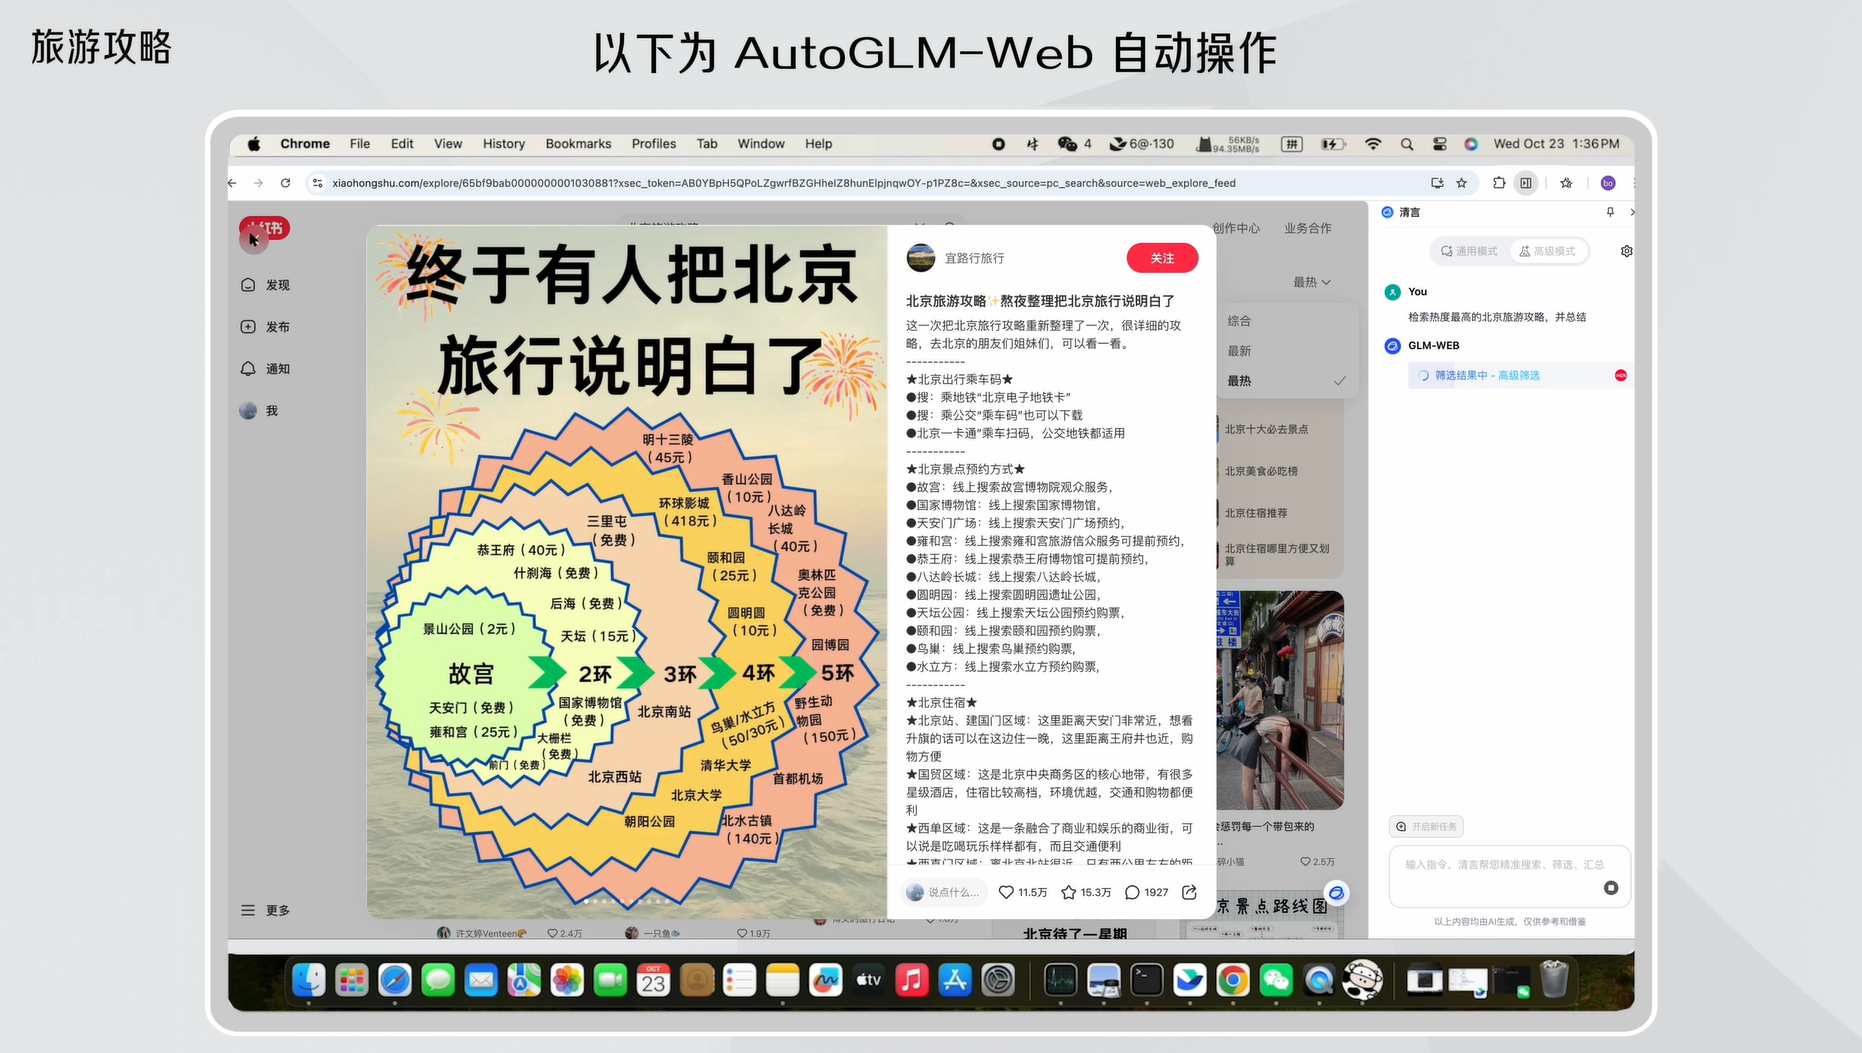
Task: Click the comment bubble icon showing 1927
Action: click(1131, 892)
